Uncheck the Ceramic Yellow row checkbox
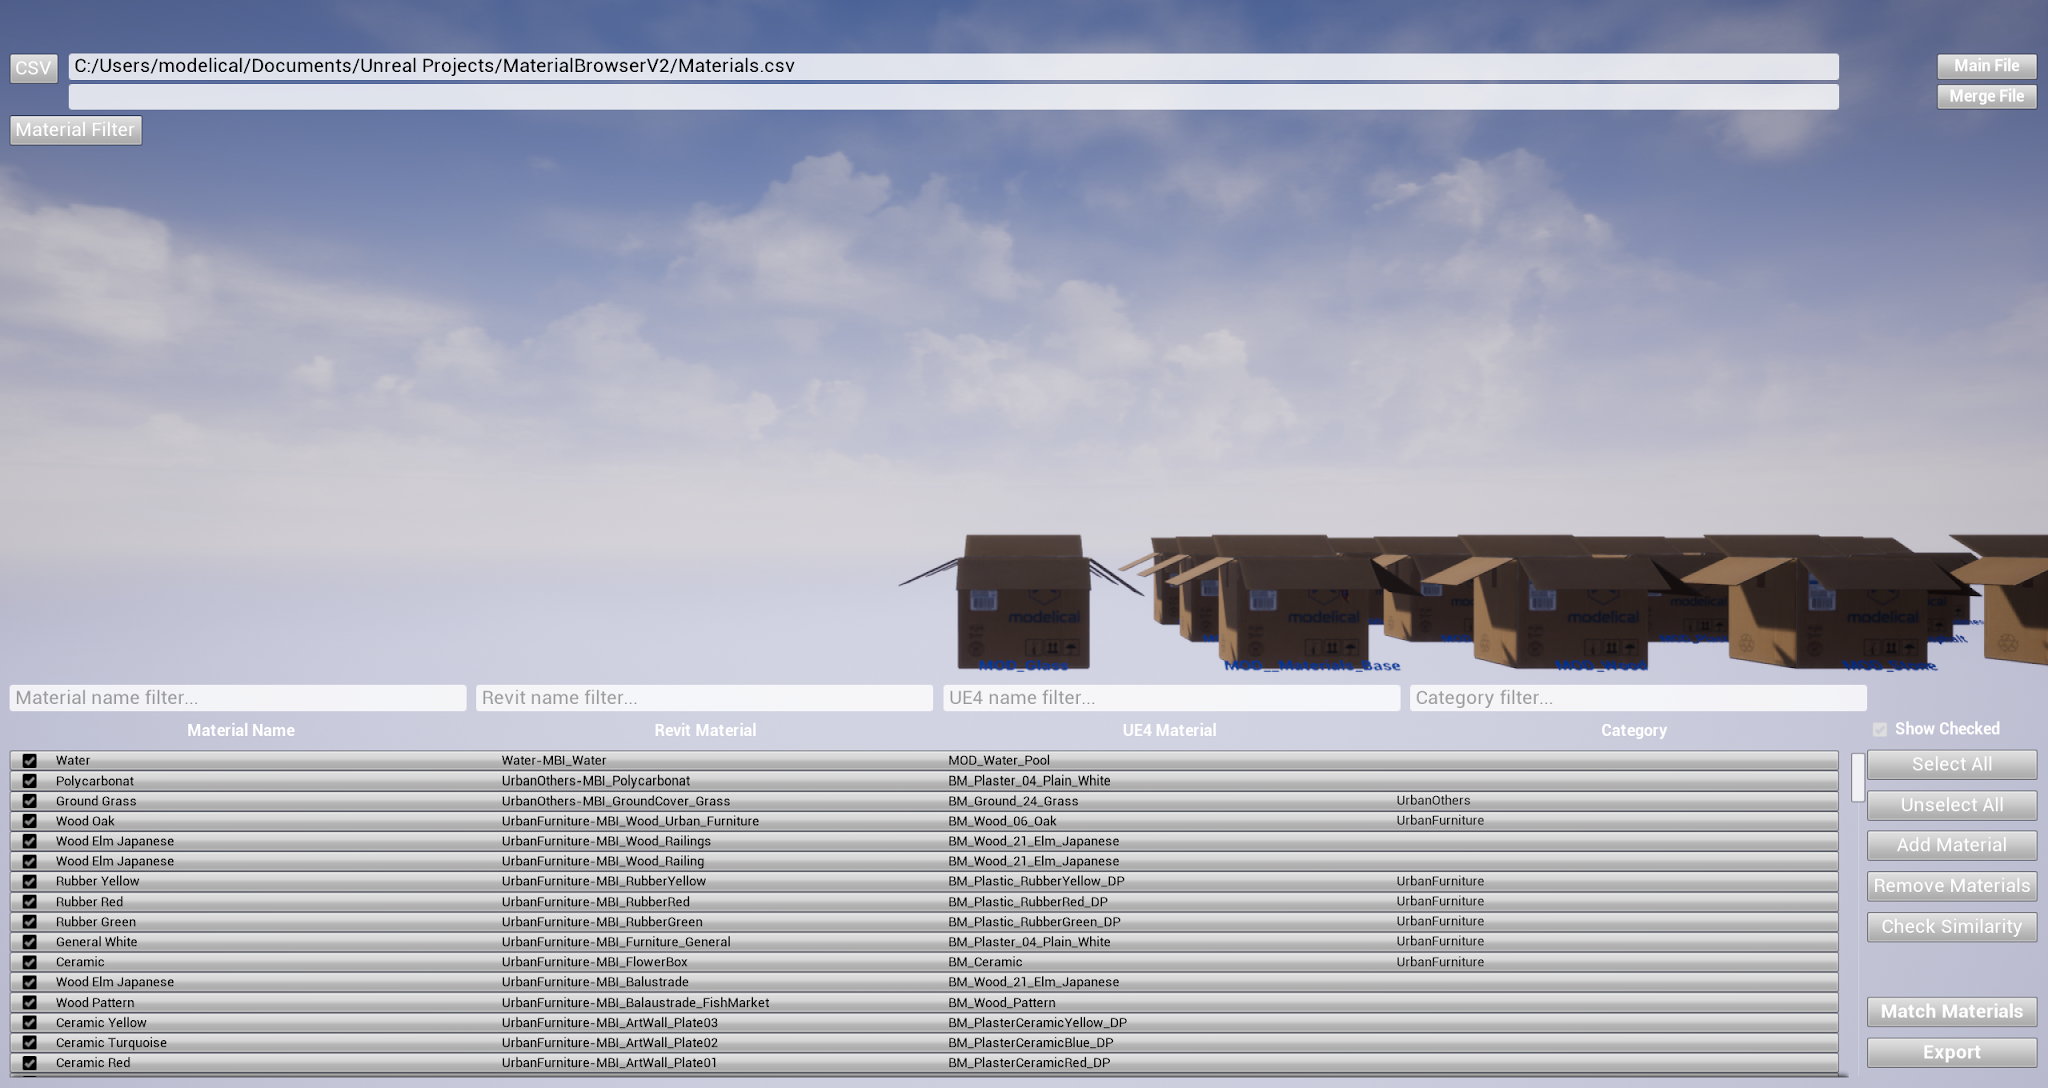The width and height of the screenshot is (2048, 1088). 30,1023
